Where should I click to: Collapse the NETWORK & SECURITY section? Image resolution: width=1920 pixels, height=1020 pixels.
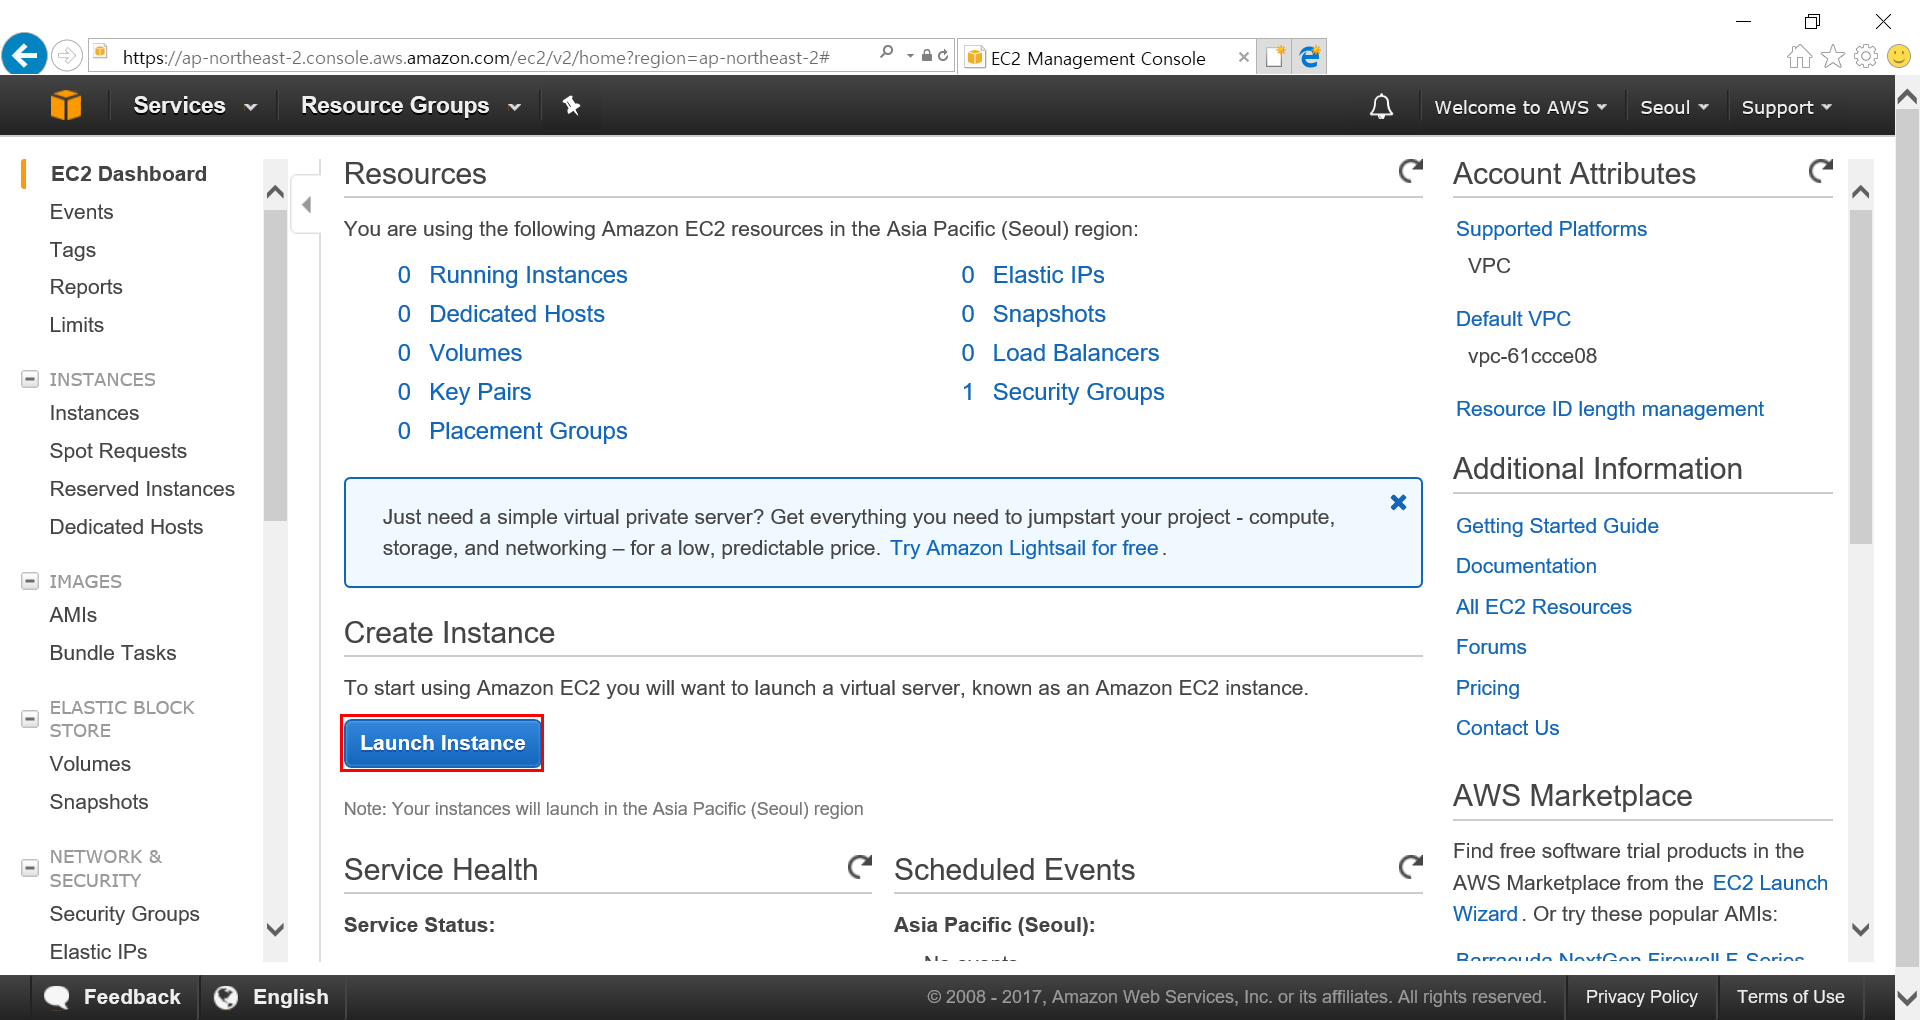click(30, 868)
